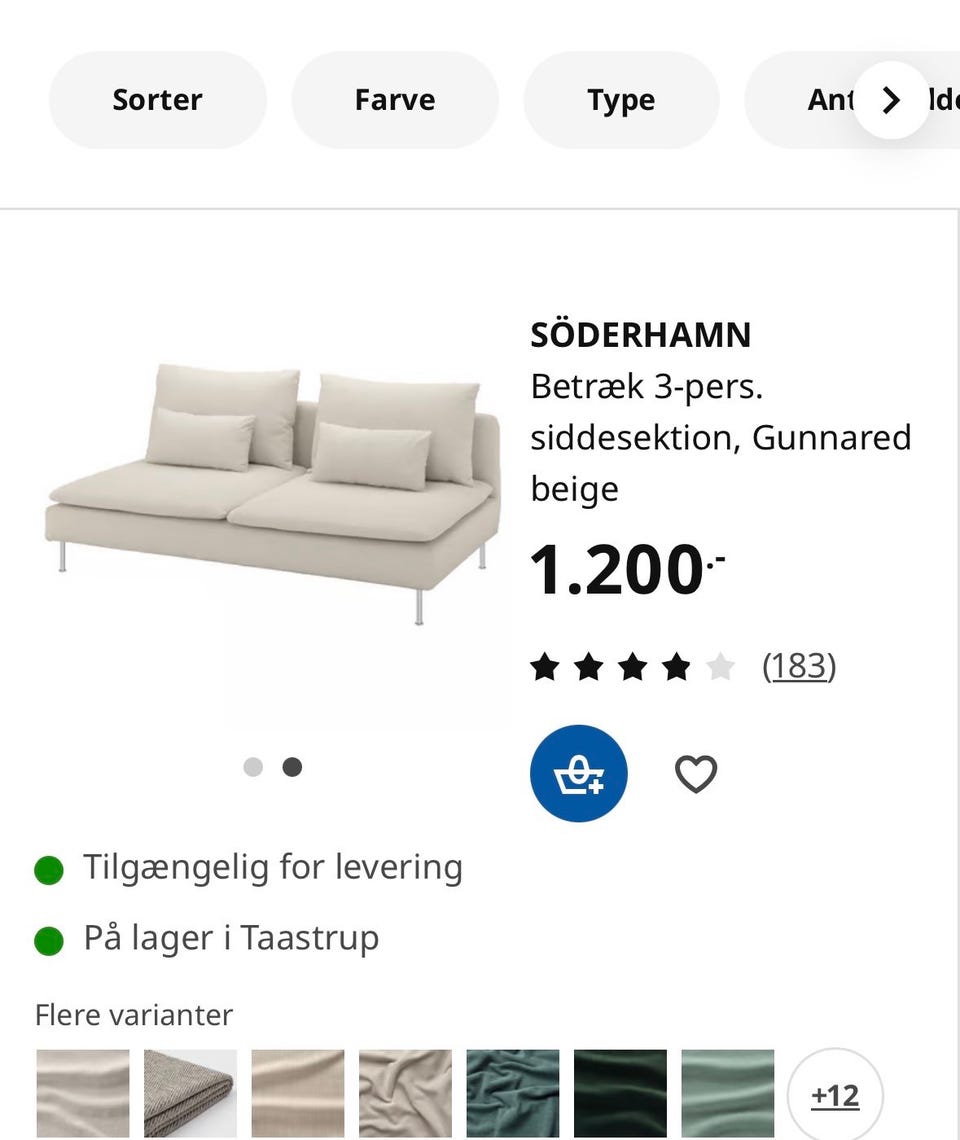
Task: Open the Type filter
Action: 621,100
